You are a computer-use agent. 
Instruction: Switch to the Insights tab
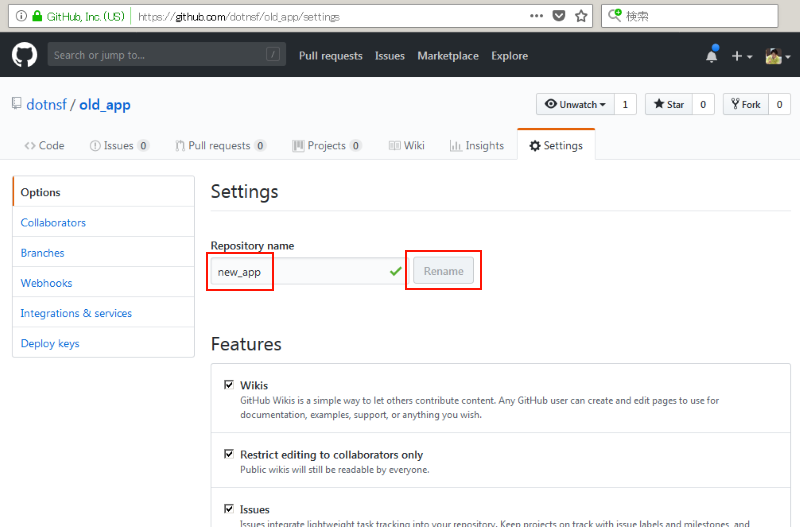pyautogui.click(x=477, y=145)
